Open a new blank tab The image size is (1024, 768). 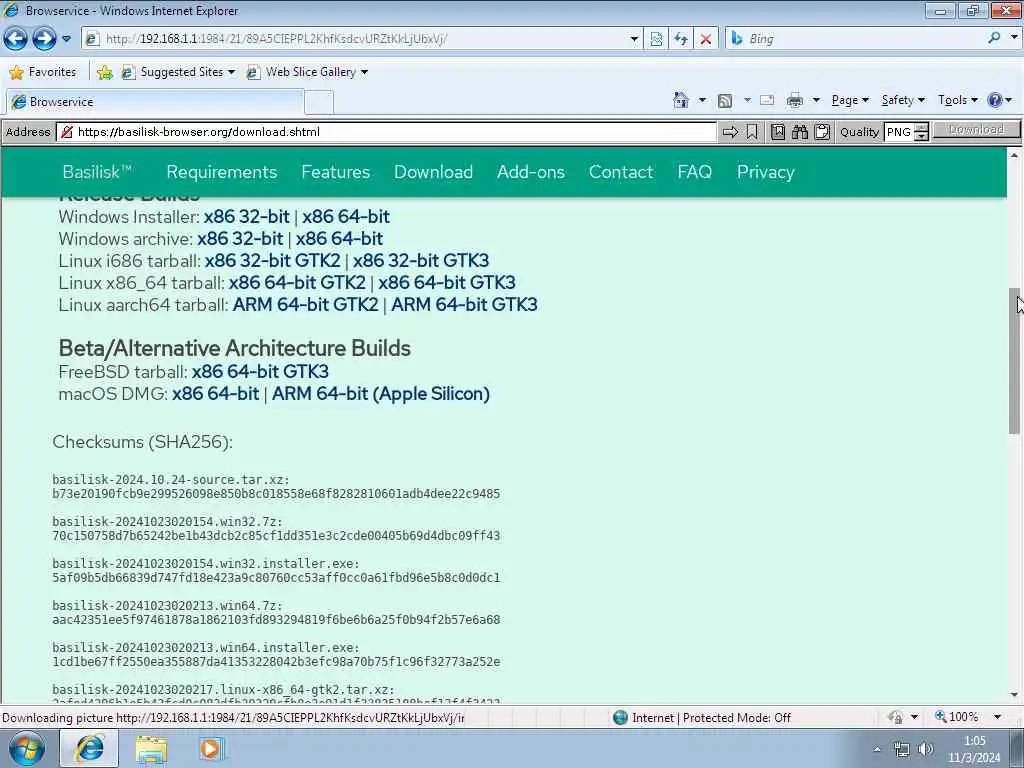pos(319,103)
